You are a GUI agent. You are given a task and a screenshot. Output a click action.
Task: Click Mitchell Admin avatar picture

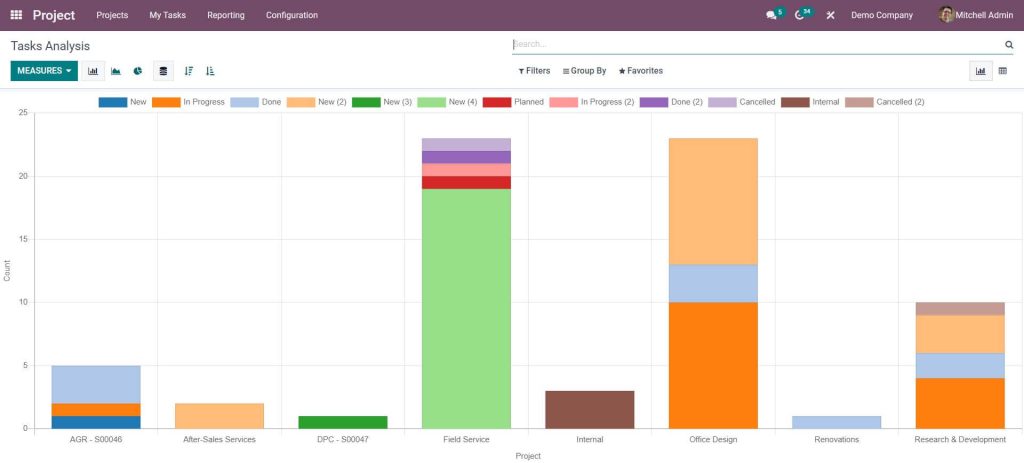tap(946, 14)
